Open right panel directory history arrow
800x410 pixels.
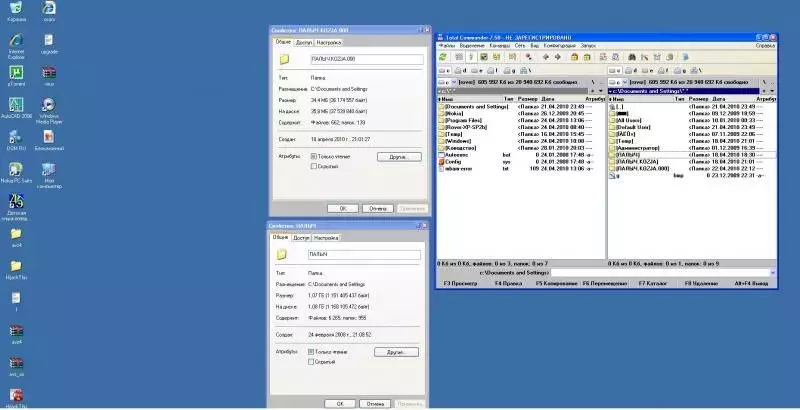tap(772, 91)
